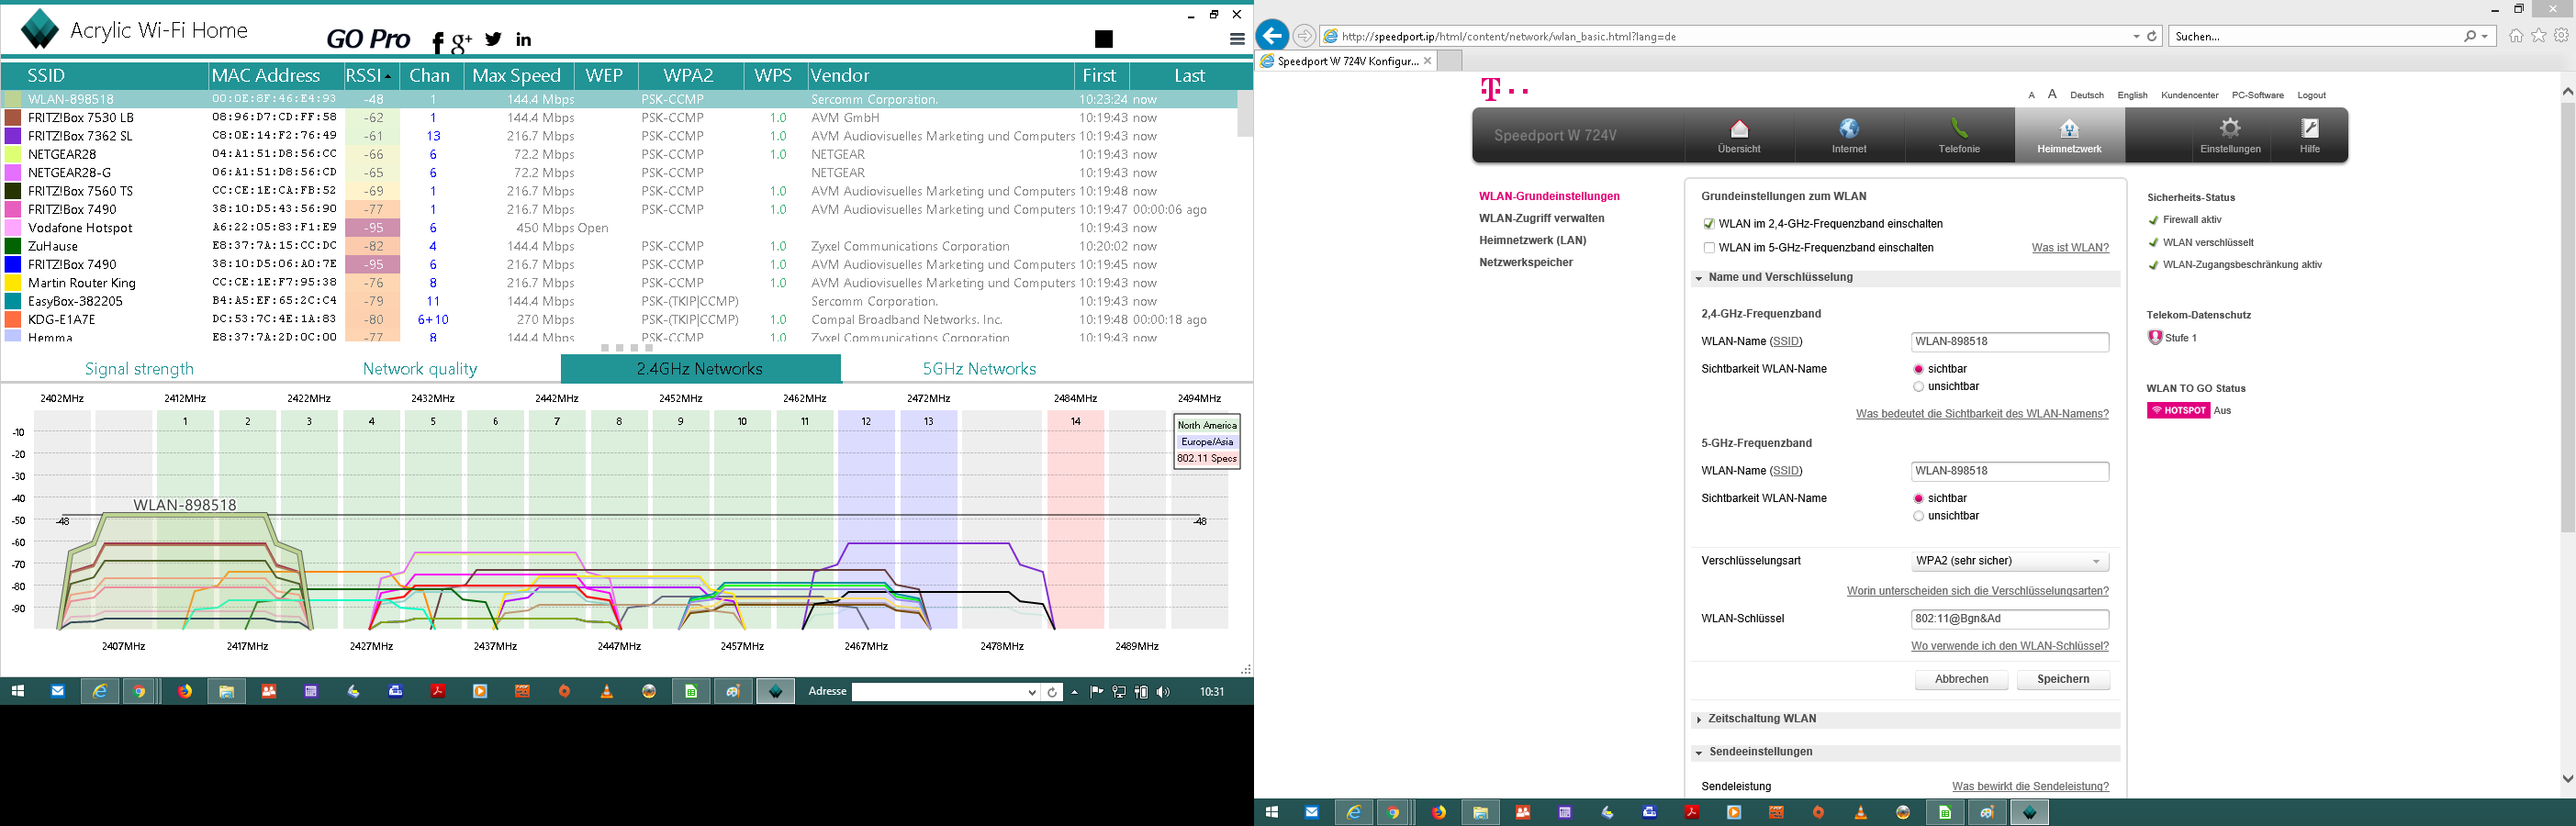Click GO Pro in Acrylic header
This screenshot has width=2576, height=826.
point(368,39)
